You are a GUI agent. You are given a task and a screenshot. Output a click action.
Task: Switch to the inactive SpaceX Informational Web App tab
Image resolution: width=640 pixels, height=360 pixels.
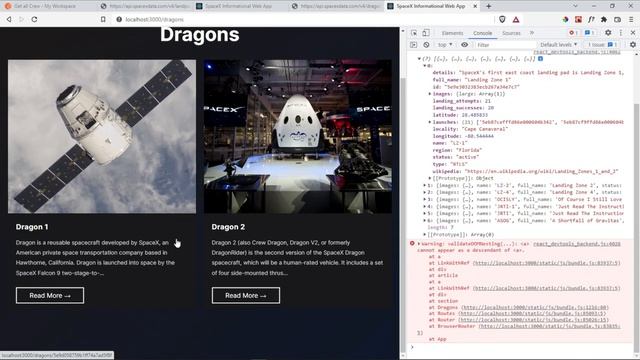point(240,6)
